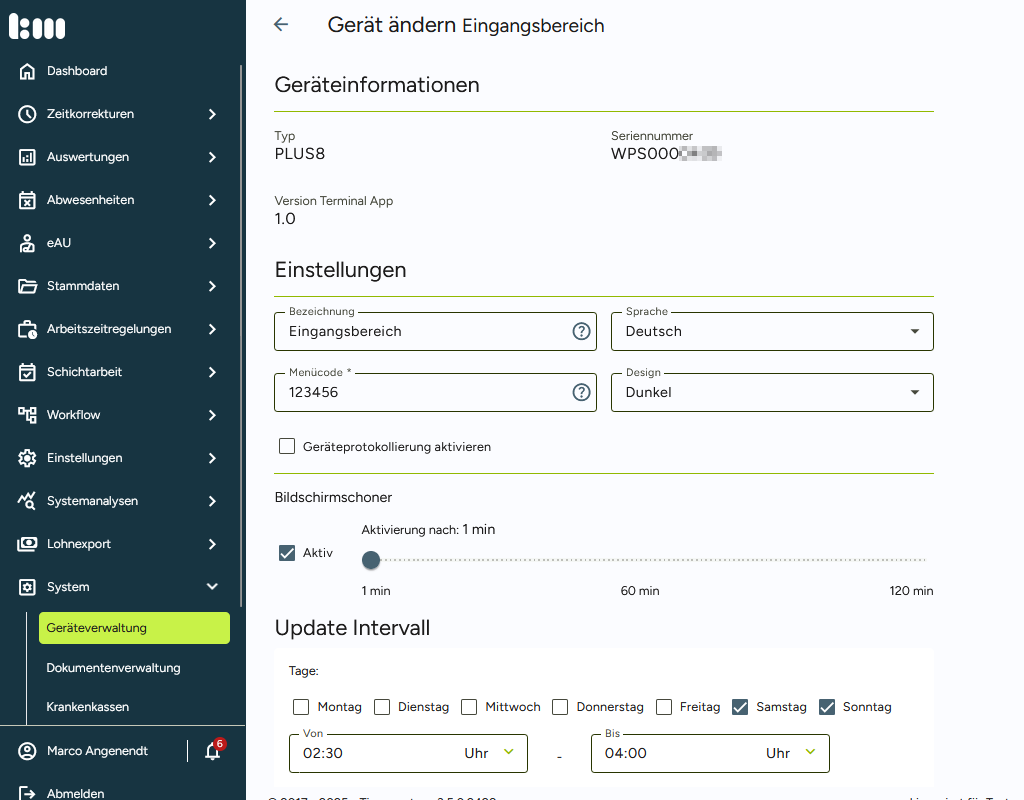Open the Geräteverwaltung menu entry
Image resolution: width=1024 pixels, height=800 pixels.
point(134,628)
